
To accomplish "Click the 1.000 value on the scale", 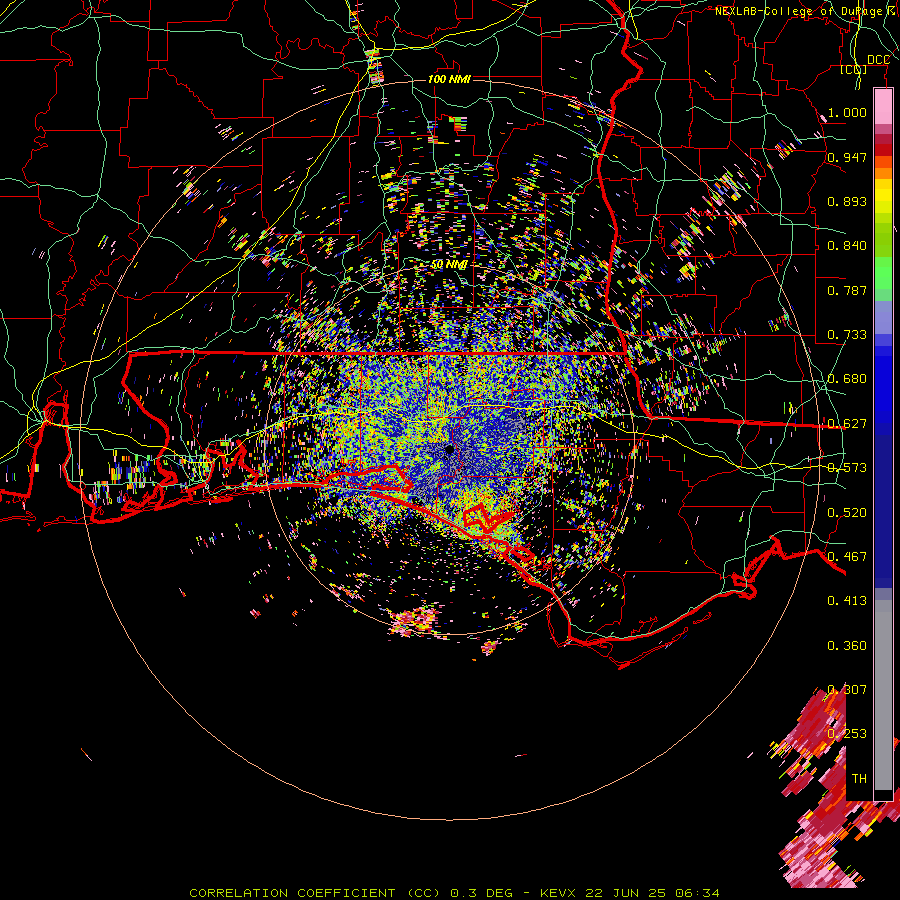I will pos(847,112).
